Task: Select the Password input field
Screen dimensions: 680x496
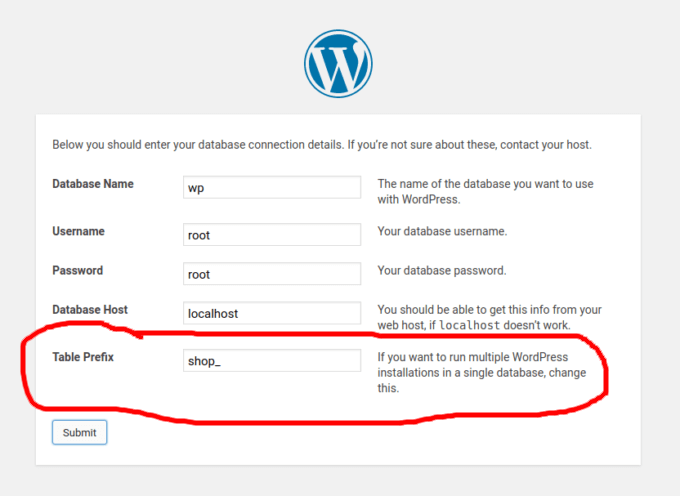Action: (x=272, y=274)
